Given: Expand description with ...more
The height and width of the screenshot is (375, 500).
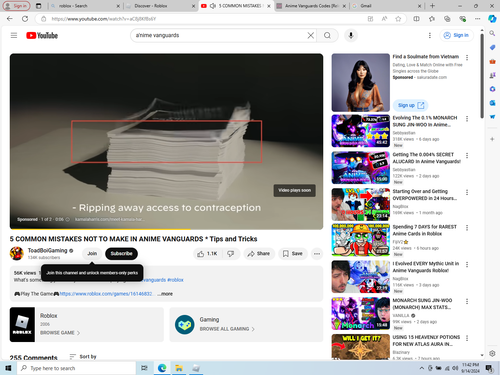Looking at the screenshot, I should point(165,294).
